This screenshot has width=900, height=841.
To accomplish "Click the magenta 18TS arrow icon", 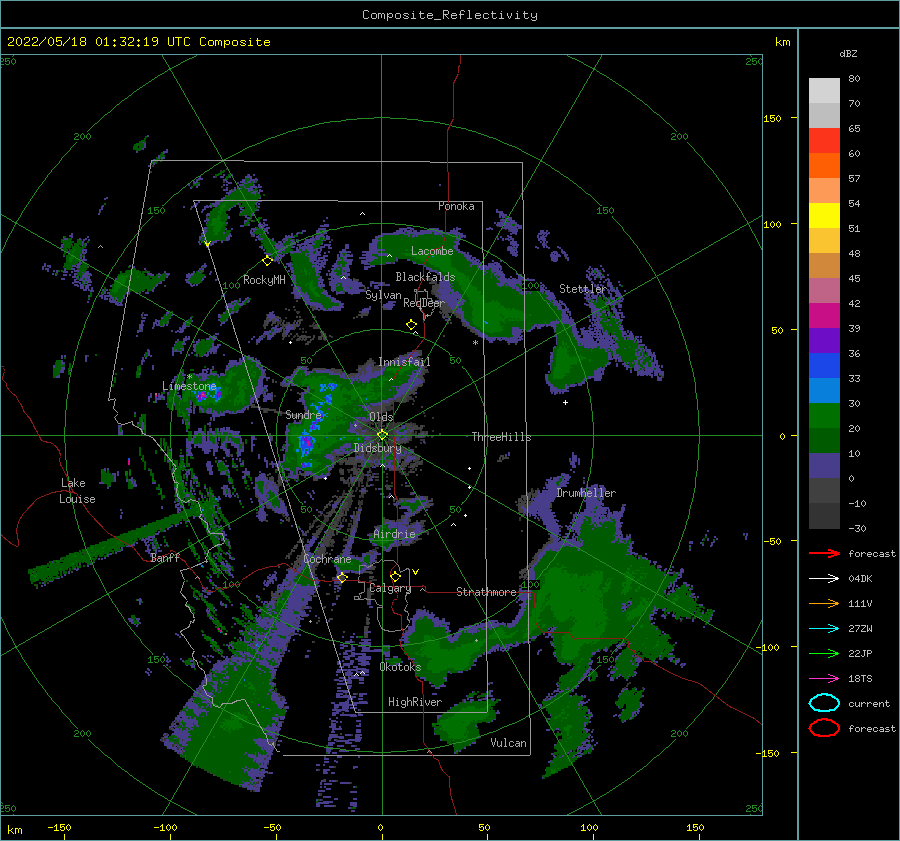I will tap(824, 678).
